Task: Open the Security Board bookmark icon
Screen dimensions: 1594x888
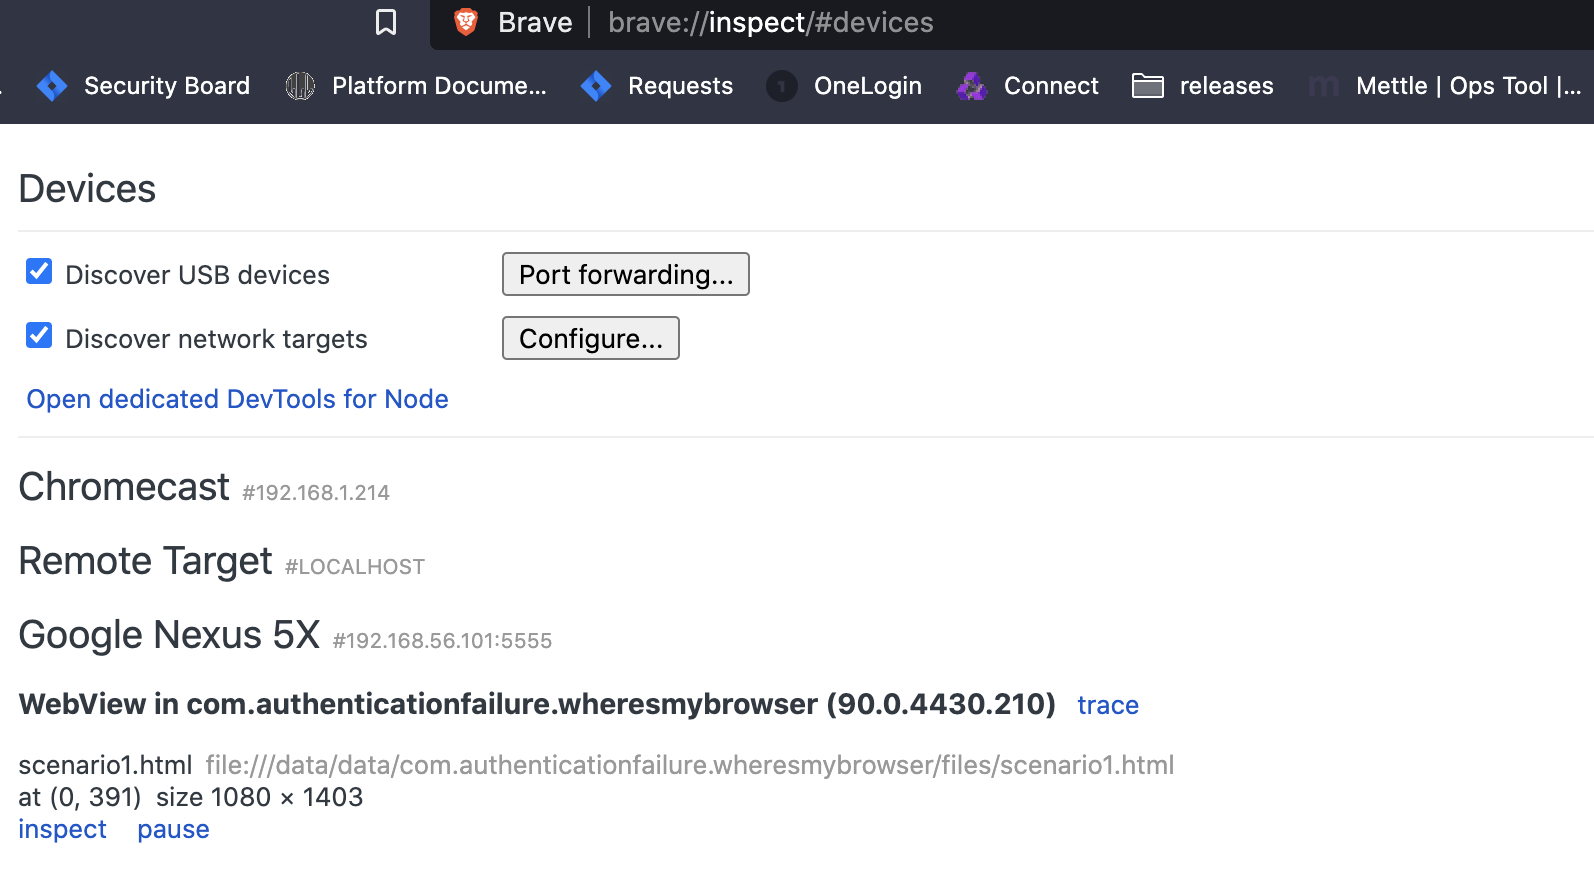Action: pyautogui.click(x=52, y=86)
